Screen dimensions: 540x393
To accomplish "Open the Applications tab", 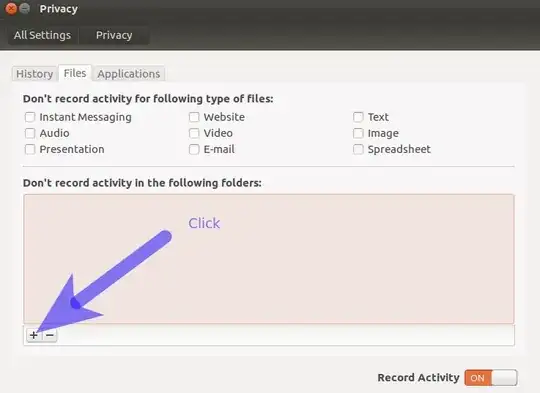I will point(128,74).
